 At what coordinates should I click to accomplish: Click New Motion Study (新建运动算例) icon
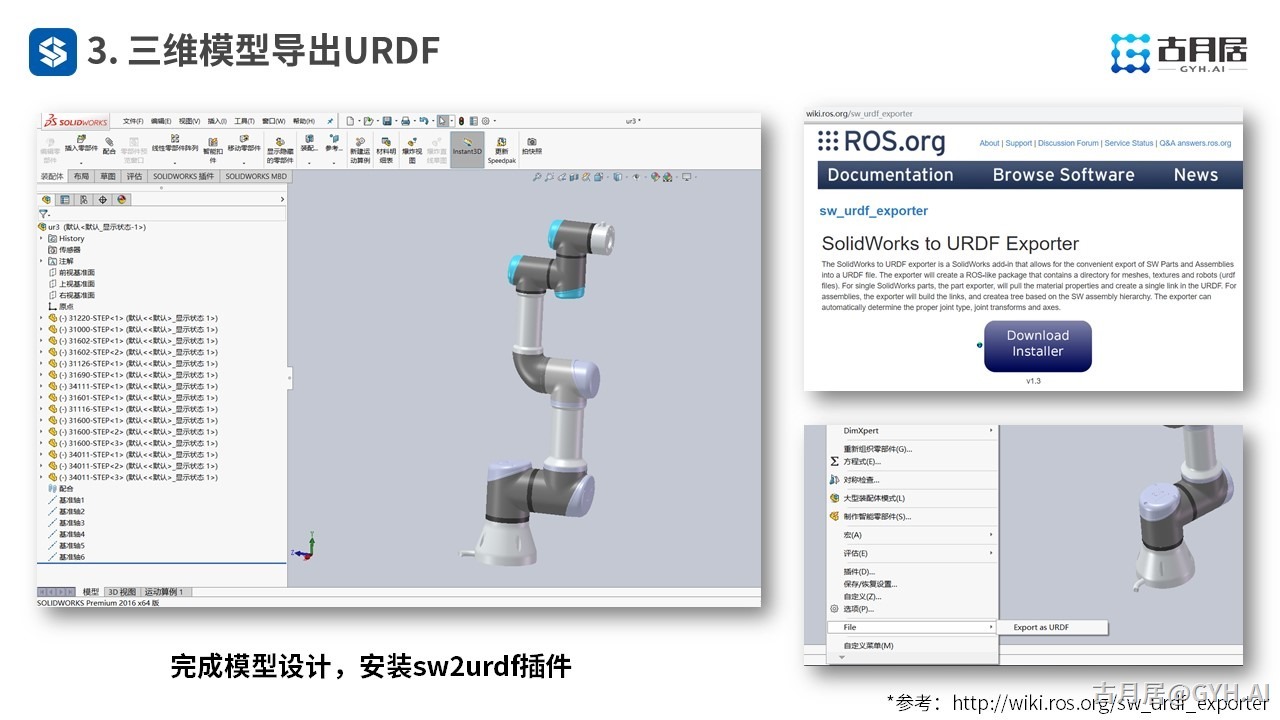(x=360, y=142)
